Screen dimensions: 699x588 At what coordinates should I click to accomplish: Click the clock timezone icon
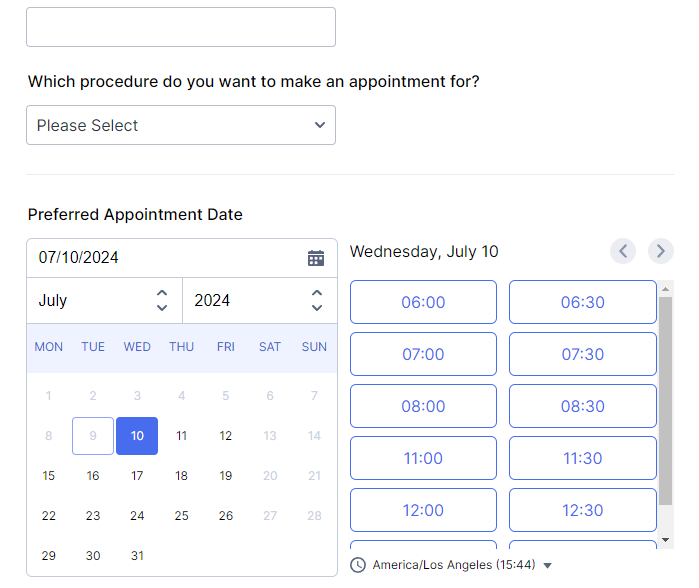click(x=358, y=565)
